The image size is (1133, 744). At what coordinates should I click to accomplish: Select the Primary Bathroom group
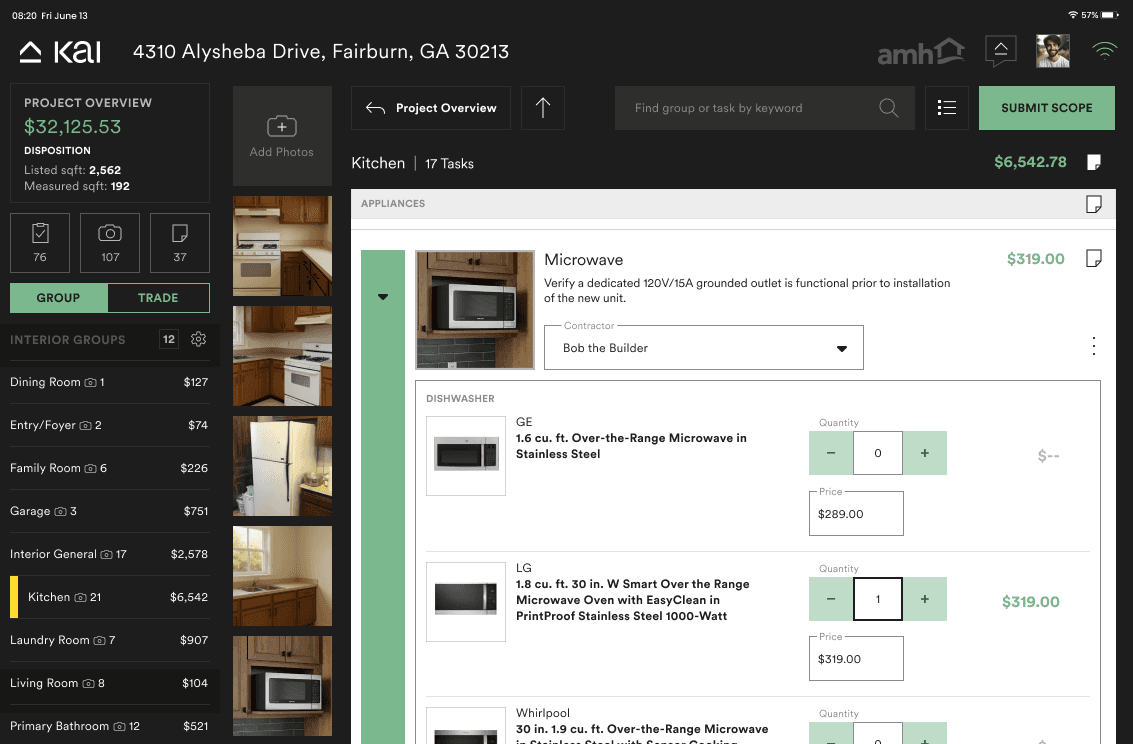pos(109,726)
